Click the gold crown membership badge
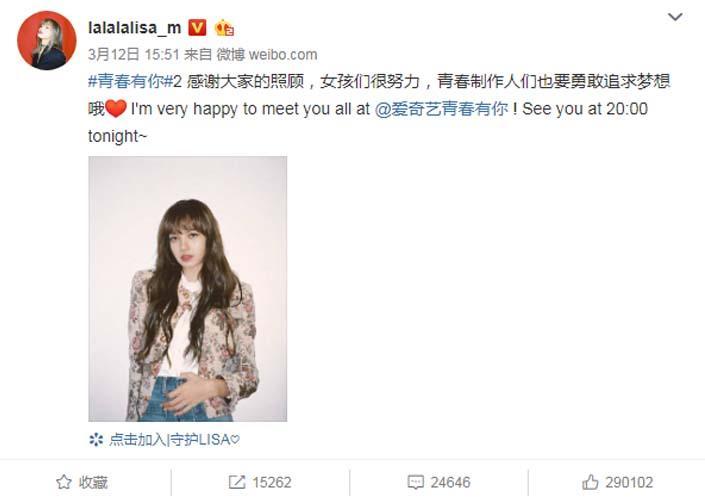Viewport: 705px width, 500px height. [x=224, y=28]
